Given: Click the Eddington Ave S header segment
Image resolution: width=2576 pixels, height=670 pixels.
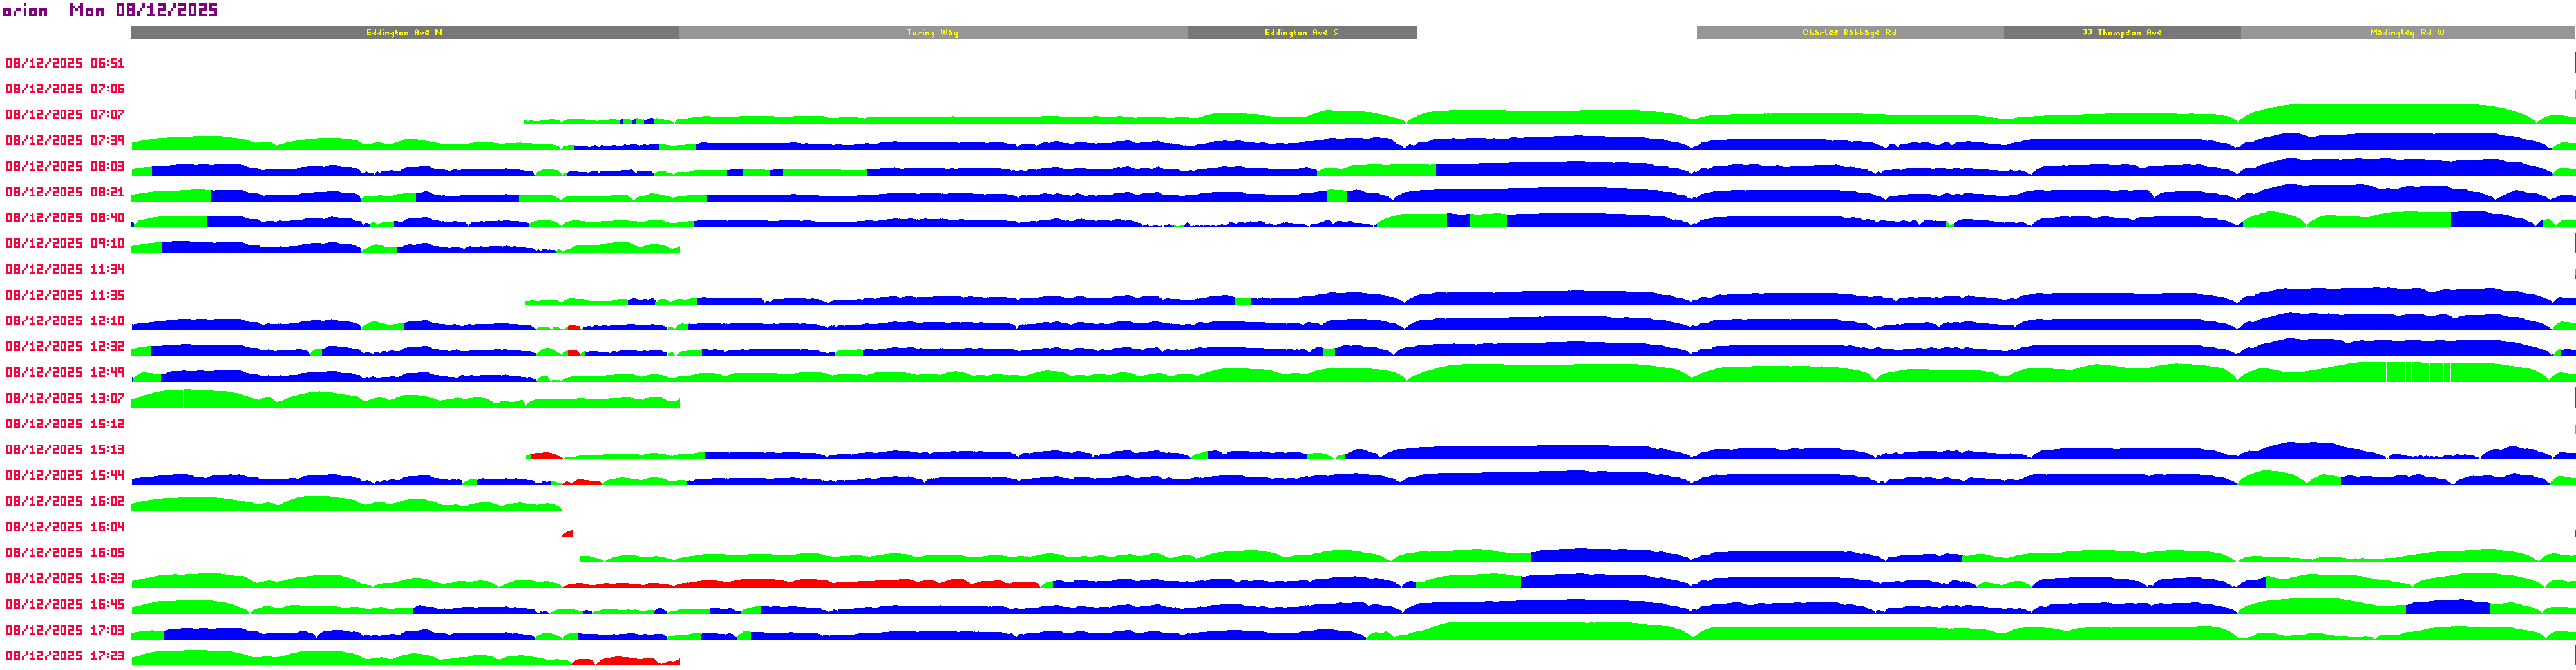Looking at the screenshot, I should [1301, 33].
